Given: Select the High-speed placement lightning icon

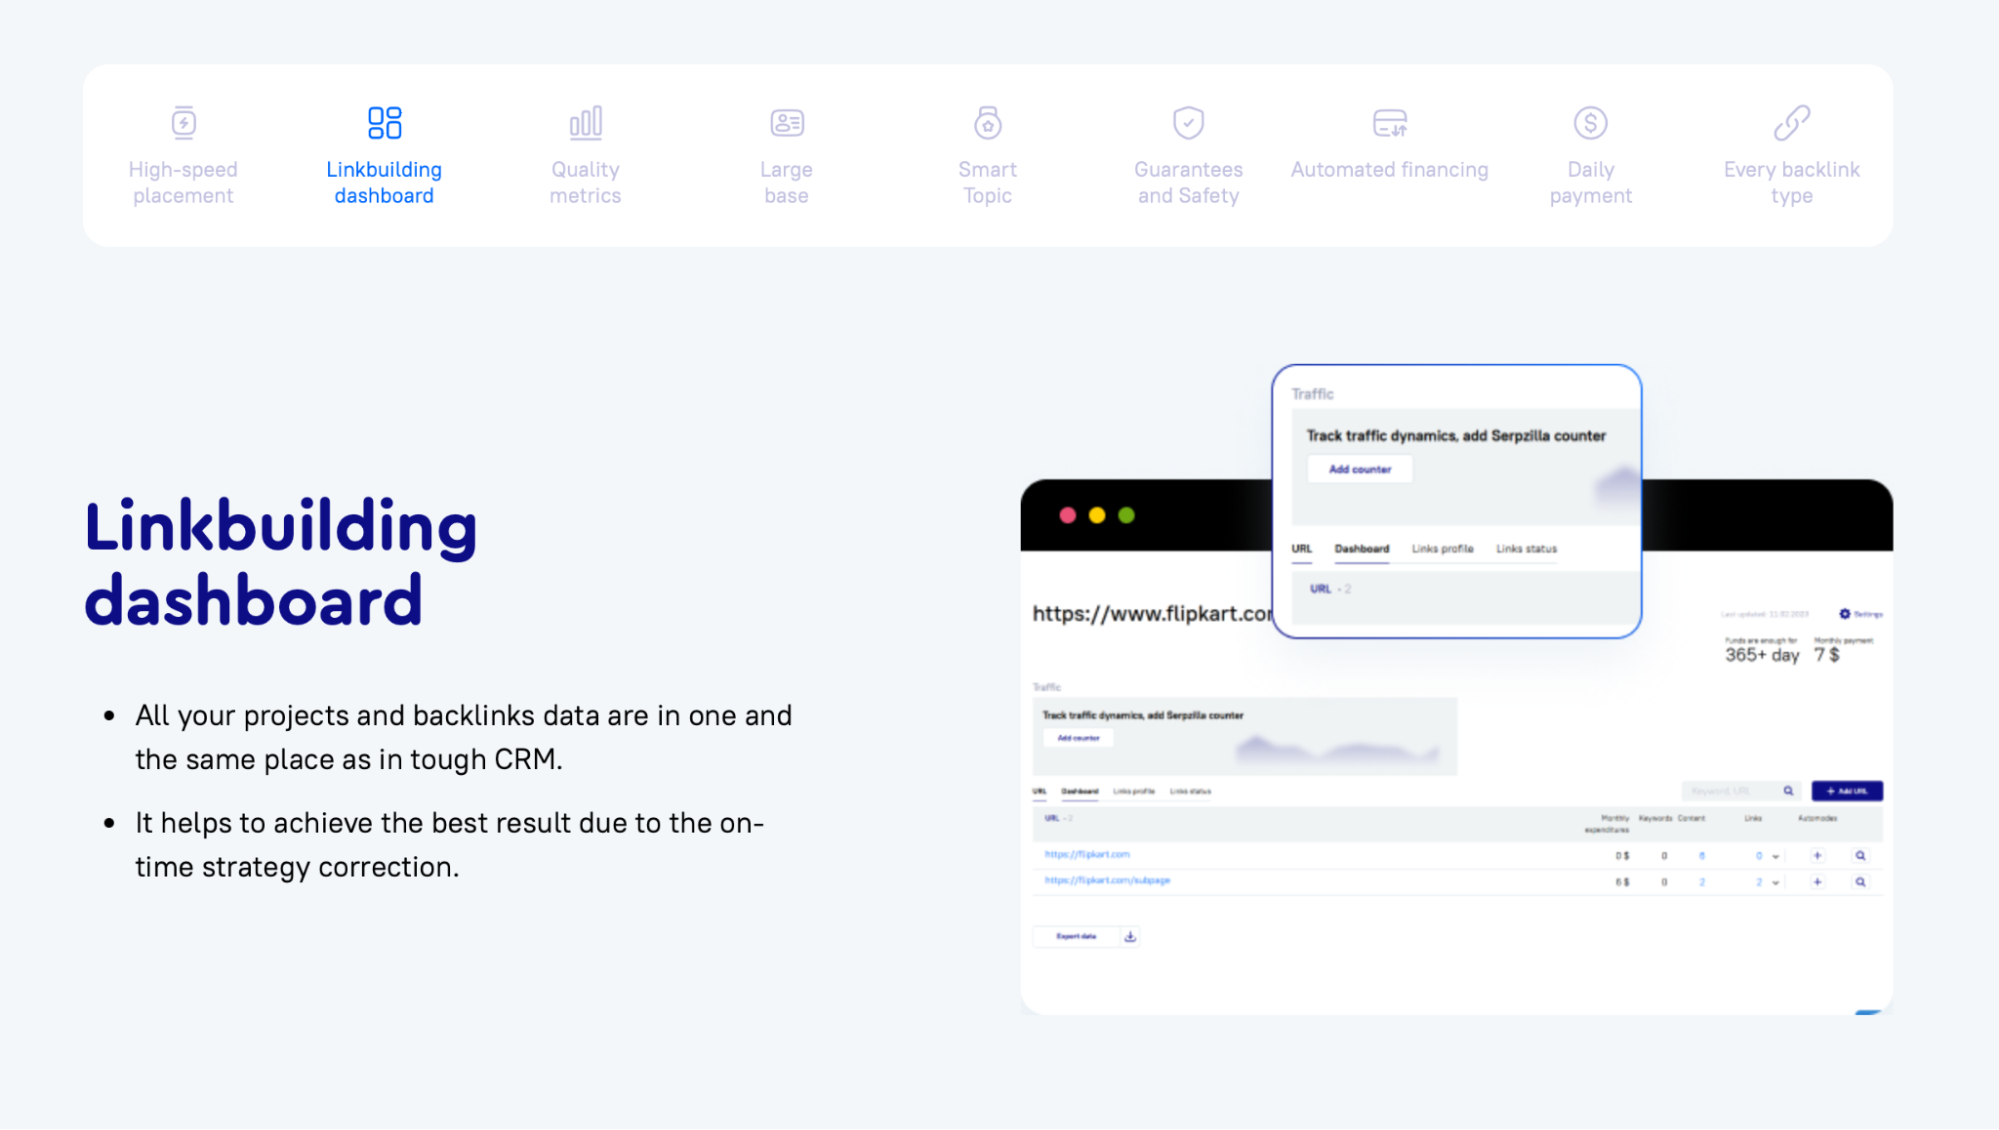Looking at the screenshot, I should click(183, 122).
